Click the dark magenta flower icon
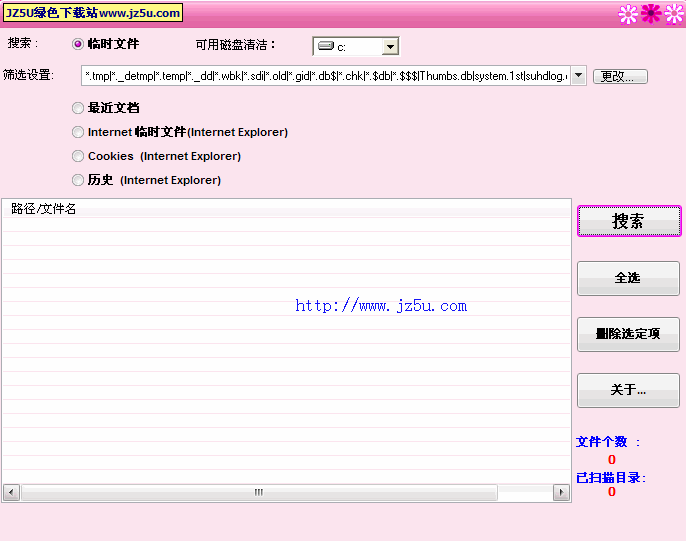This screenshot has width=686, height=541. tap(651, 14)
